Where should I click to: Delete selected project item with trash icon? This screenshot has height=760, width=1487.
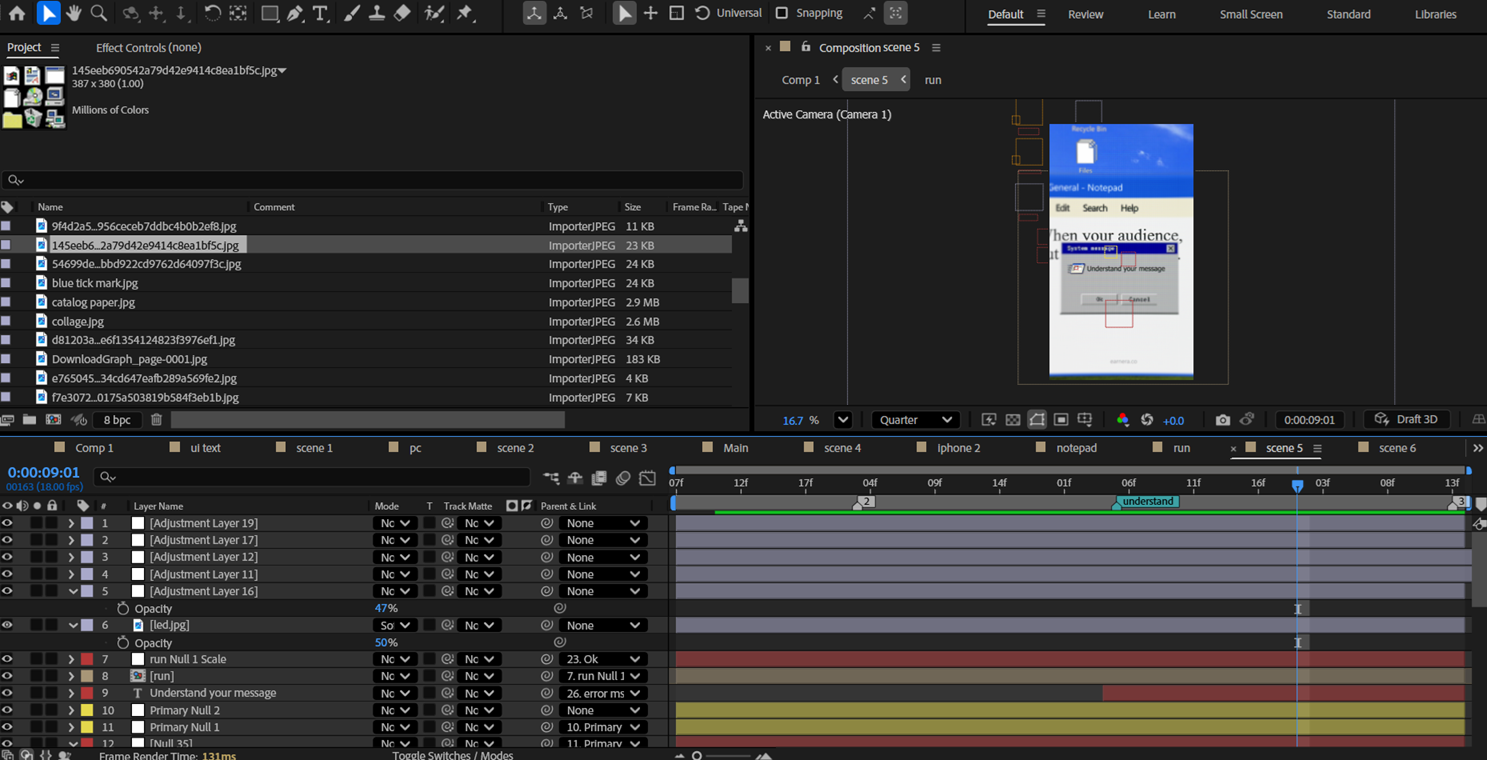tap(156, 420)
